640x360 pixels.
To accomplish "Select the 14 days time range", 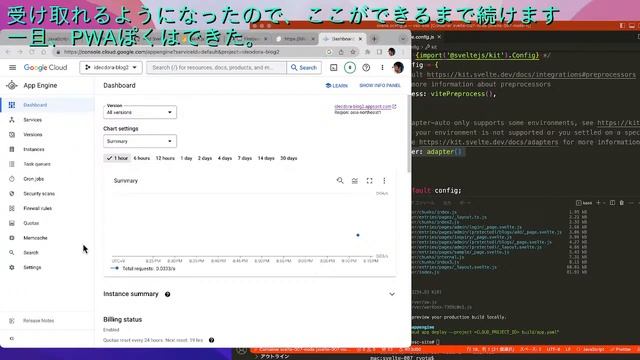I will coord(266,158).
